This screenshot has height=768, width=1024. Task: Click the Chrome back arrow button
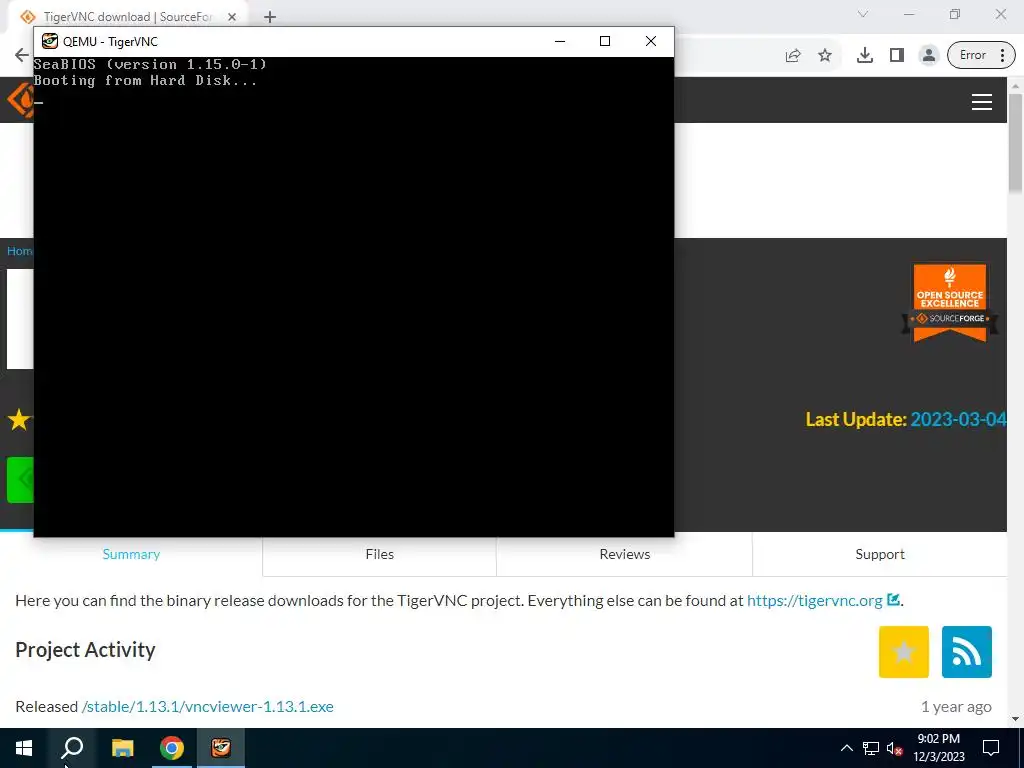click(22, 56)
